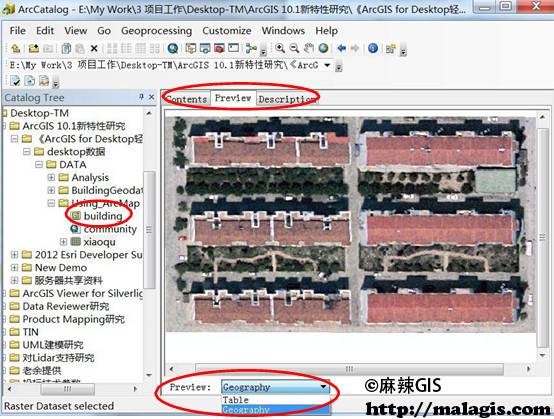Open the ModelBuilder window icon
554x419 pixels.
(251, 48)
